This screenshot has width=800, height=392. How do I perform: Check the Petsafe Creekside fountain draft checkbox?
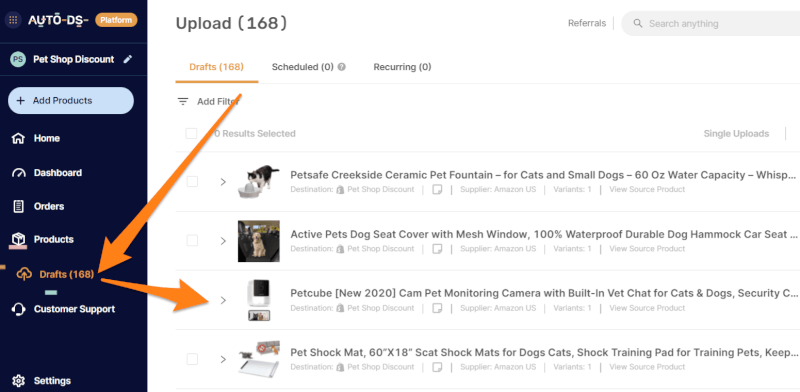click(192, 182)
